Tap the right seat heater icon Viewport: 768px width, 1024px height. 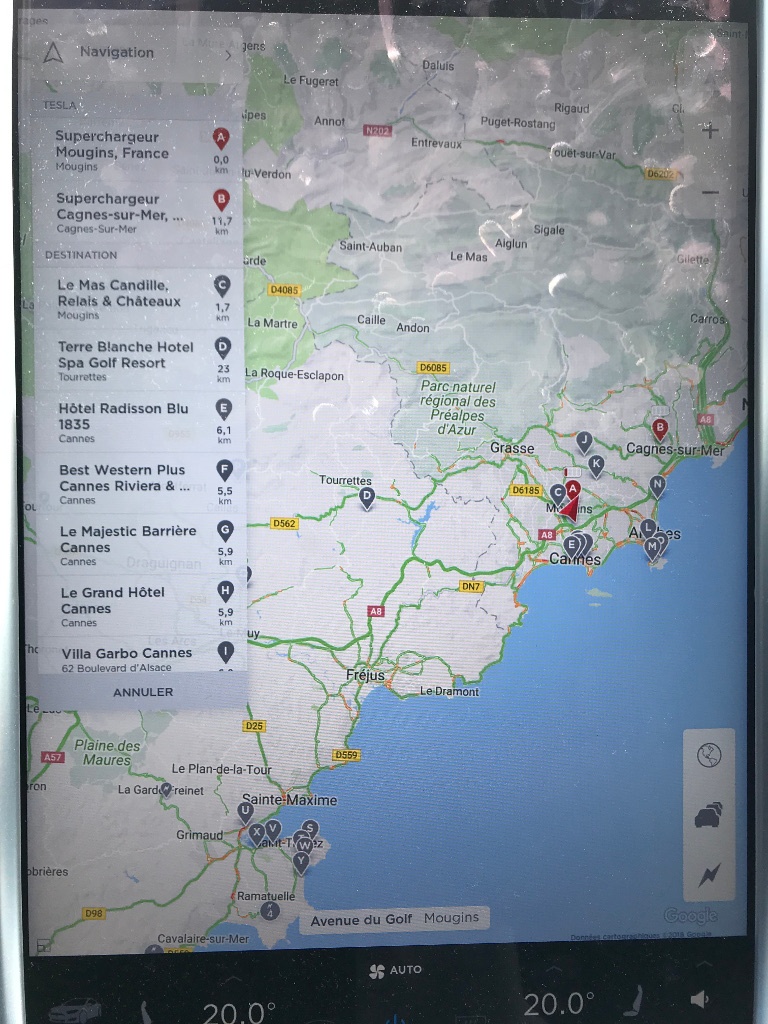pyautogui.click(x=633, y=1001)
